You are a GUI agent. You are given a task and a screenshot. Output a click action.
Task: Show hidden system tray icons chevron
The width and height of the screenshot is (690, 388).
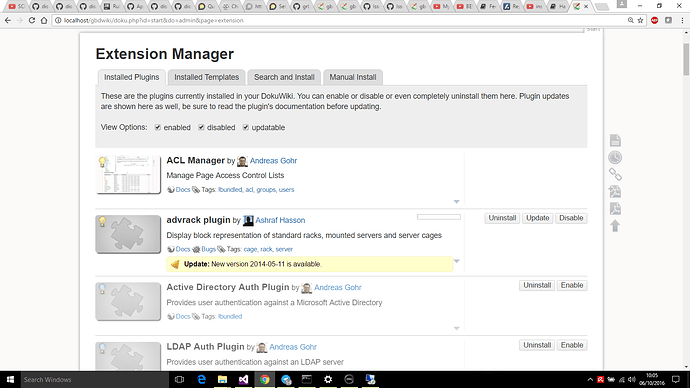[x=590, y=379]
